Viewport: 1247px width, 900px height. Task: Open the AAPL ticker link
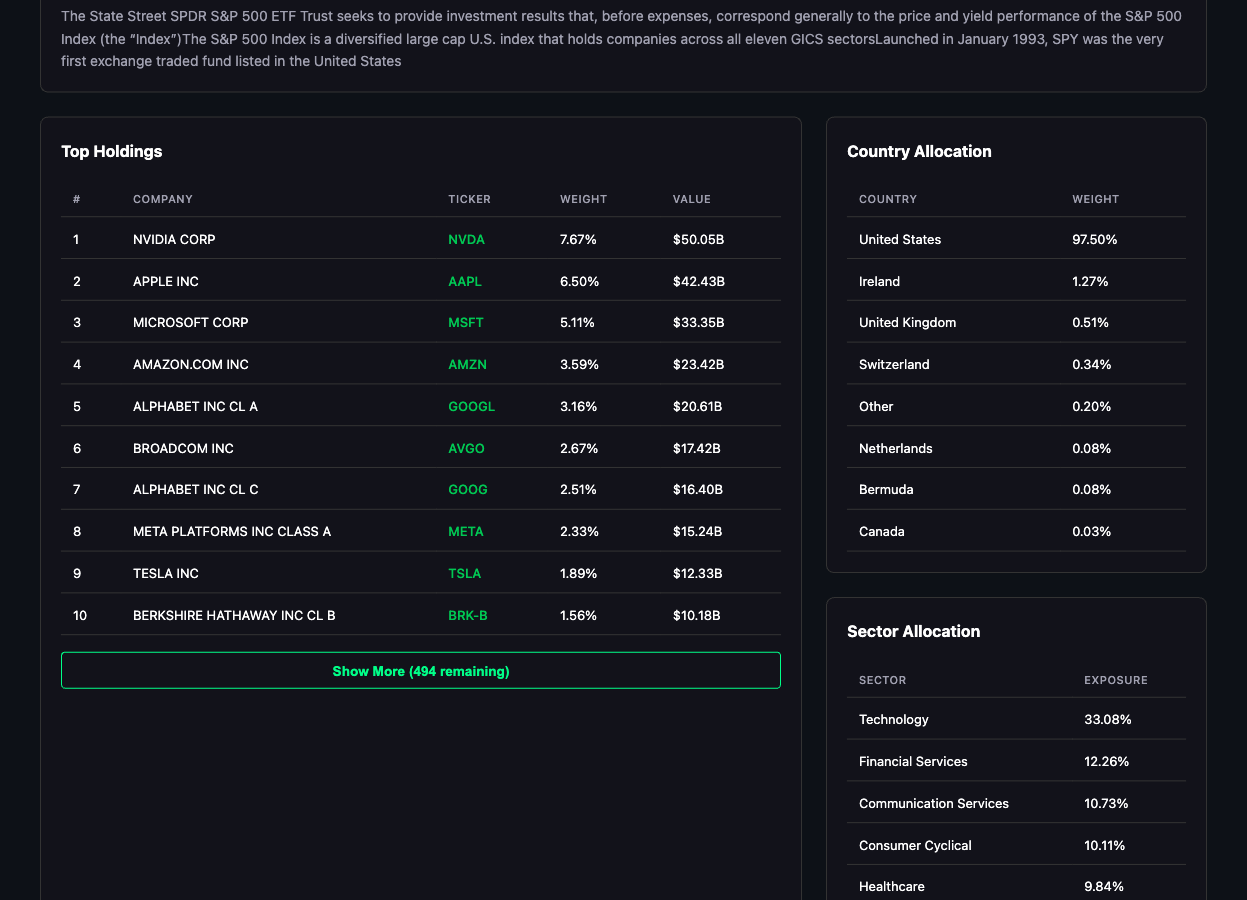(x=465, y=281)
